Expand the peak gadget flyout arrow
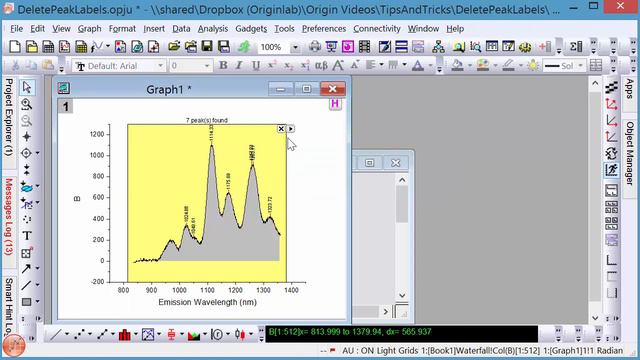Image resolution: width=640 pixels, height=360 pixels. 291,129
